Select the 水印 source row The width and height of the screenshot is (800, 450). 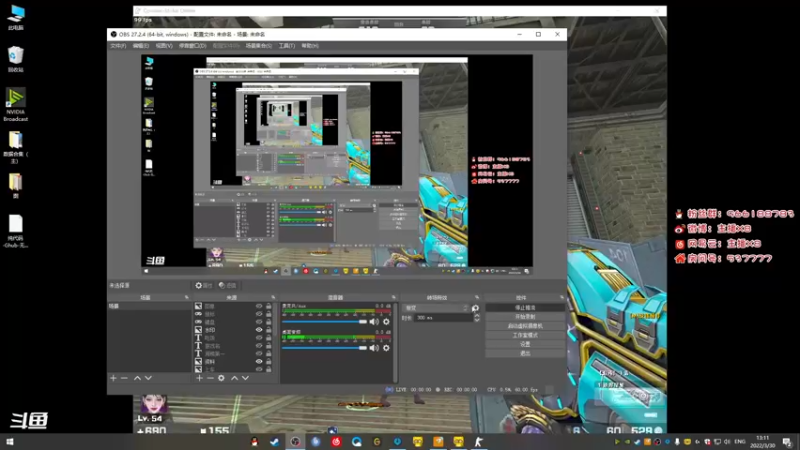[x=232, y=330]
